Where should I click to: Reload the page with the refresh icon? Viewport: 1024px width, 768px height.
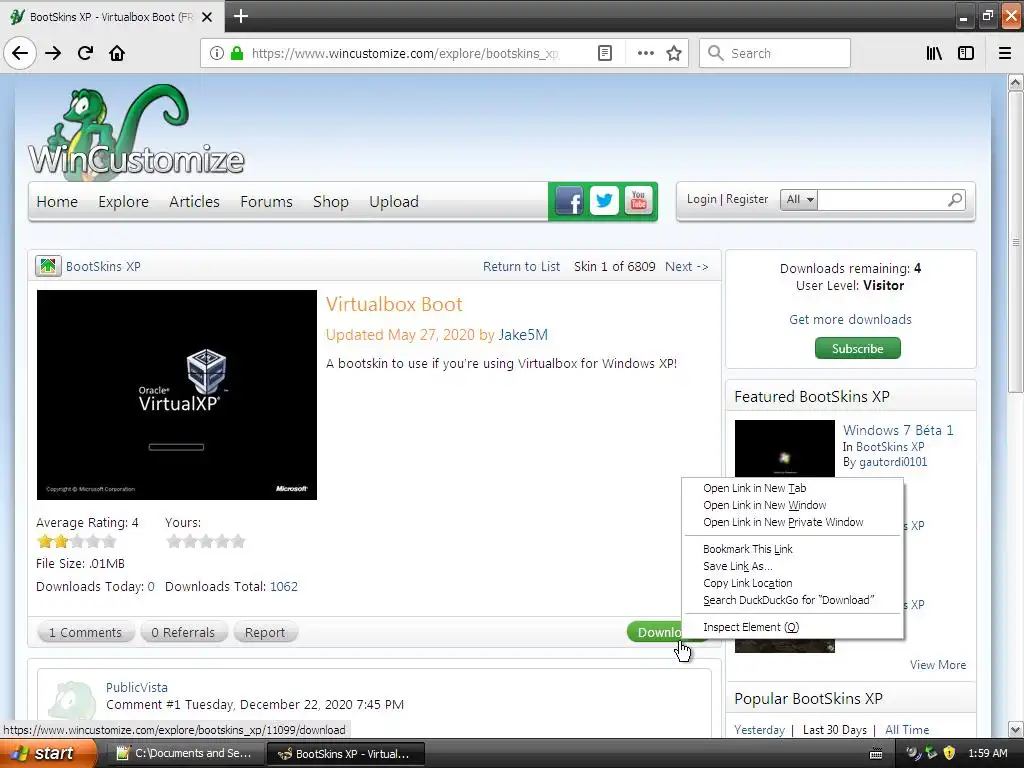85,53
